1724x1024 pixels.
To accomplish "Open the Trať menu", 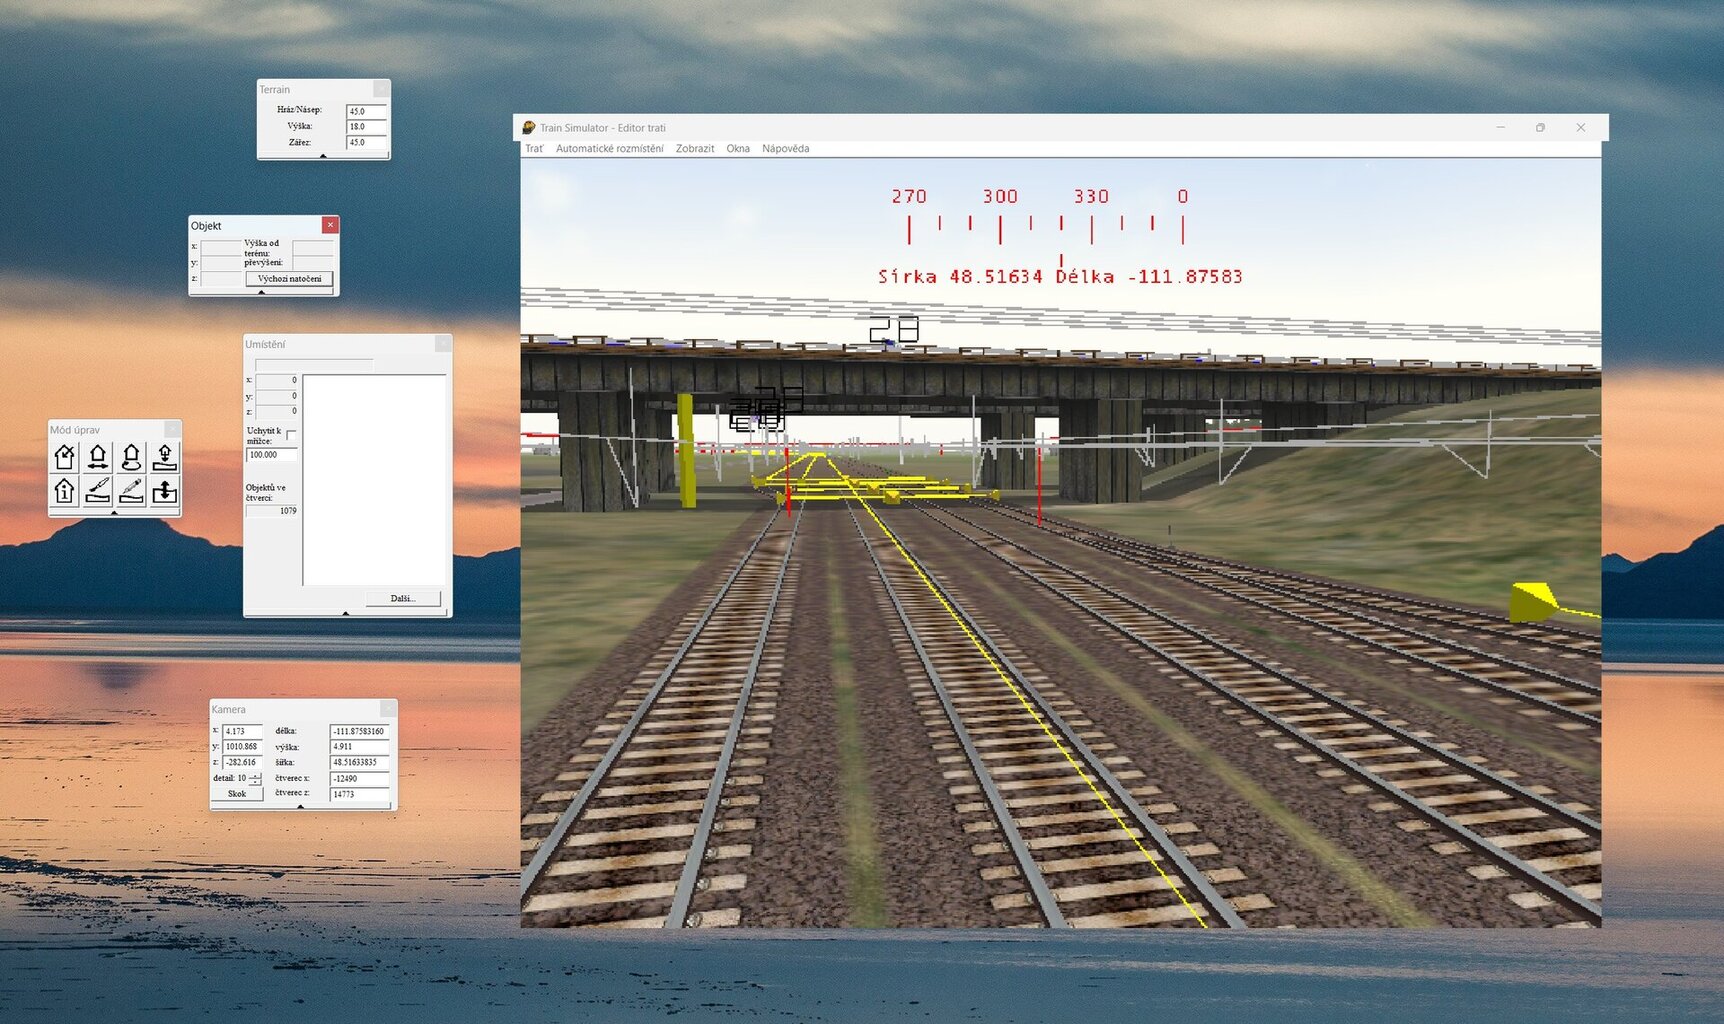I will pos(534,149).
